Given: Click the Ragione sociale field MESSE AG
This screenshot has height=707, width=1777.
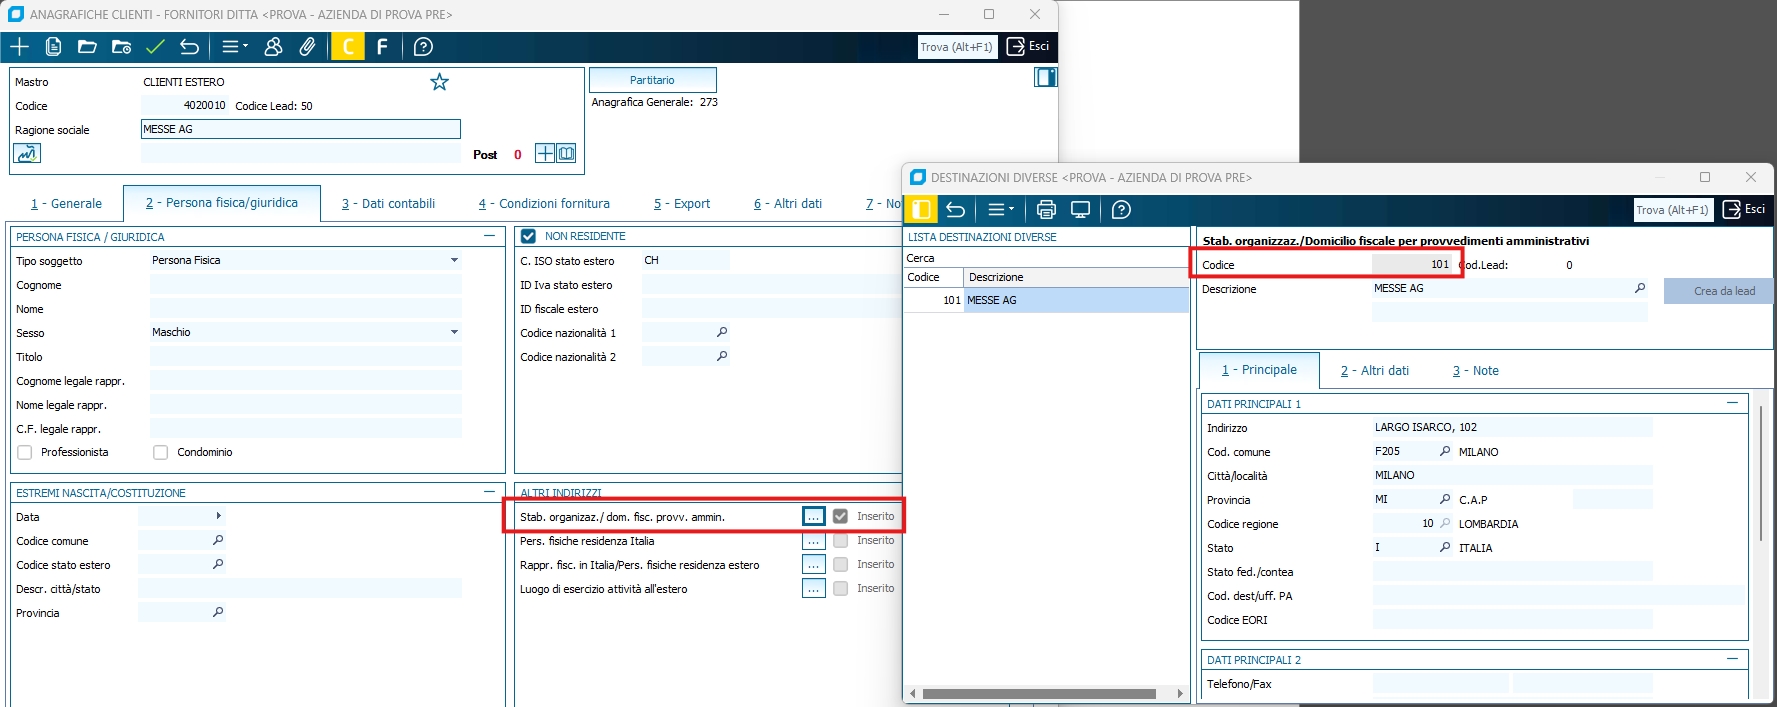Looking at the screenshot, I should pos(301,129).
